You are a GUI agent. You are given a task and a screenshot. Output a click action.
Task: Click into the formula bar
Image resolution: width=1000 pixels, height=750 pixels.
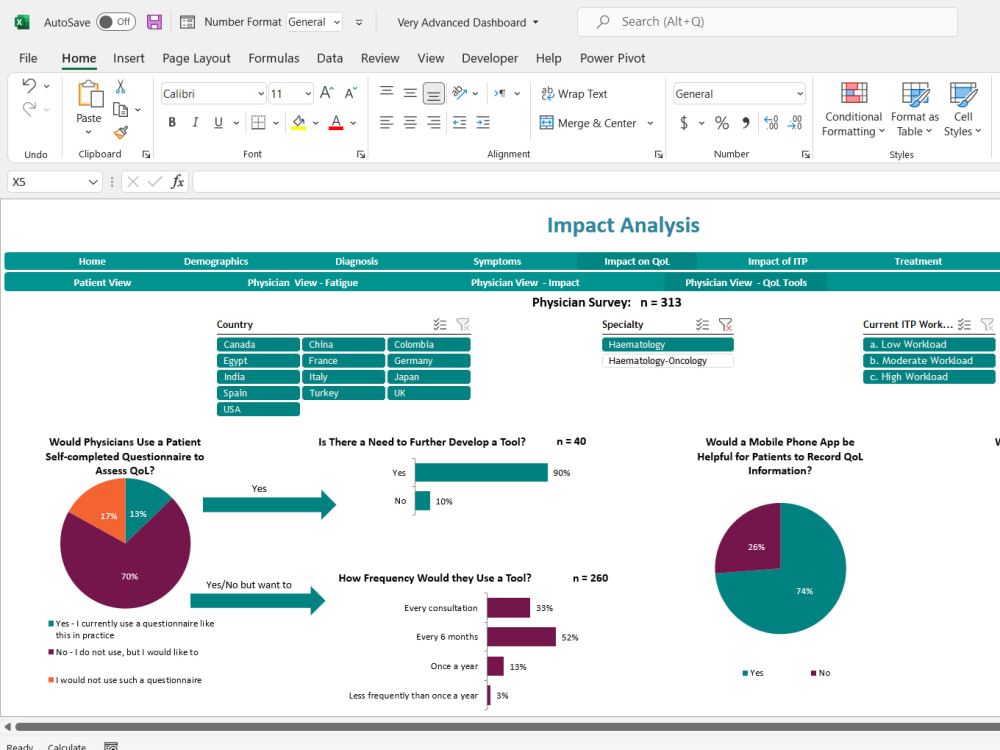(x=596, y=182)
